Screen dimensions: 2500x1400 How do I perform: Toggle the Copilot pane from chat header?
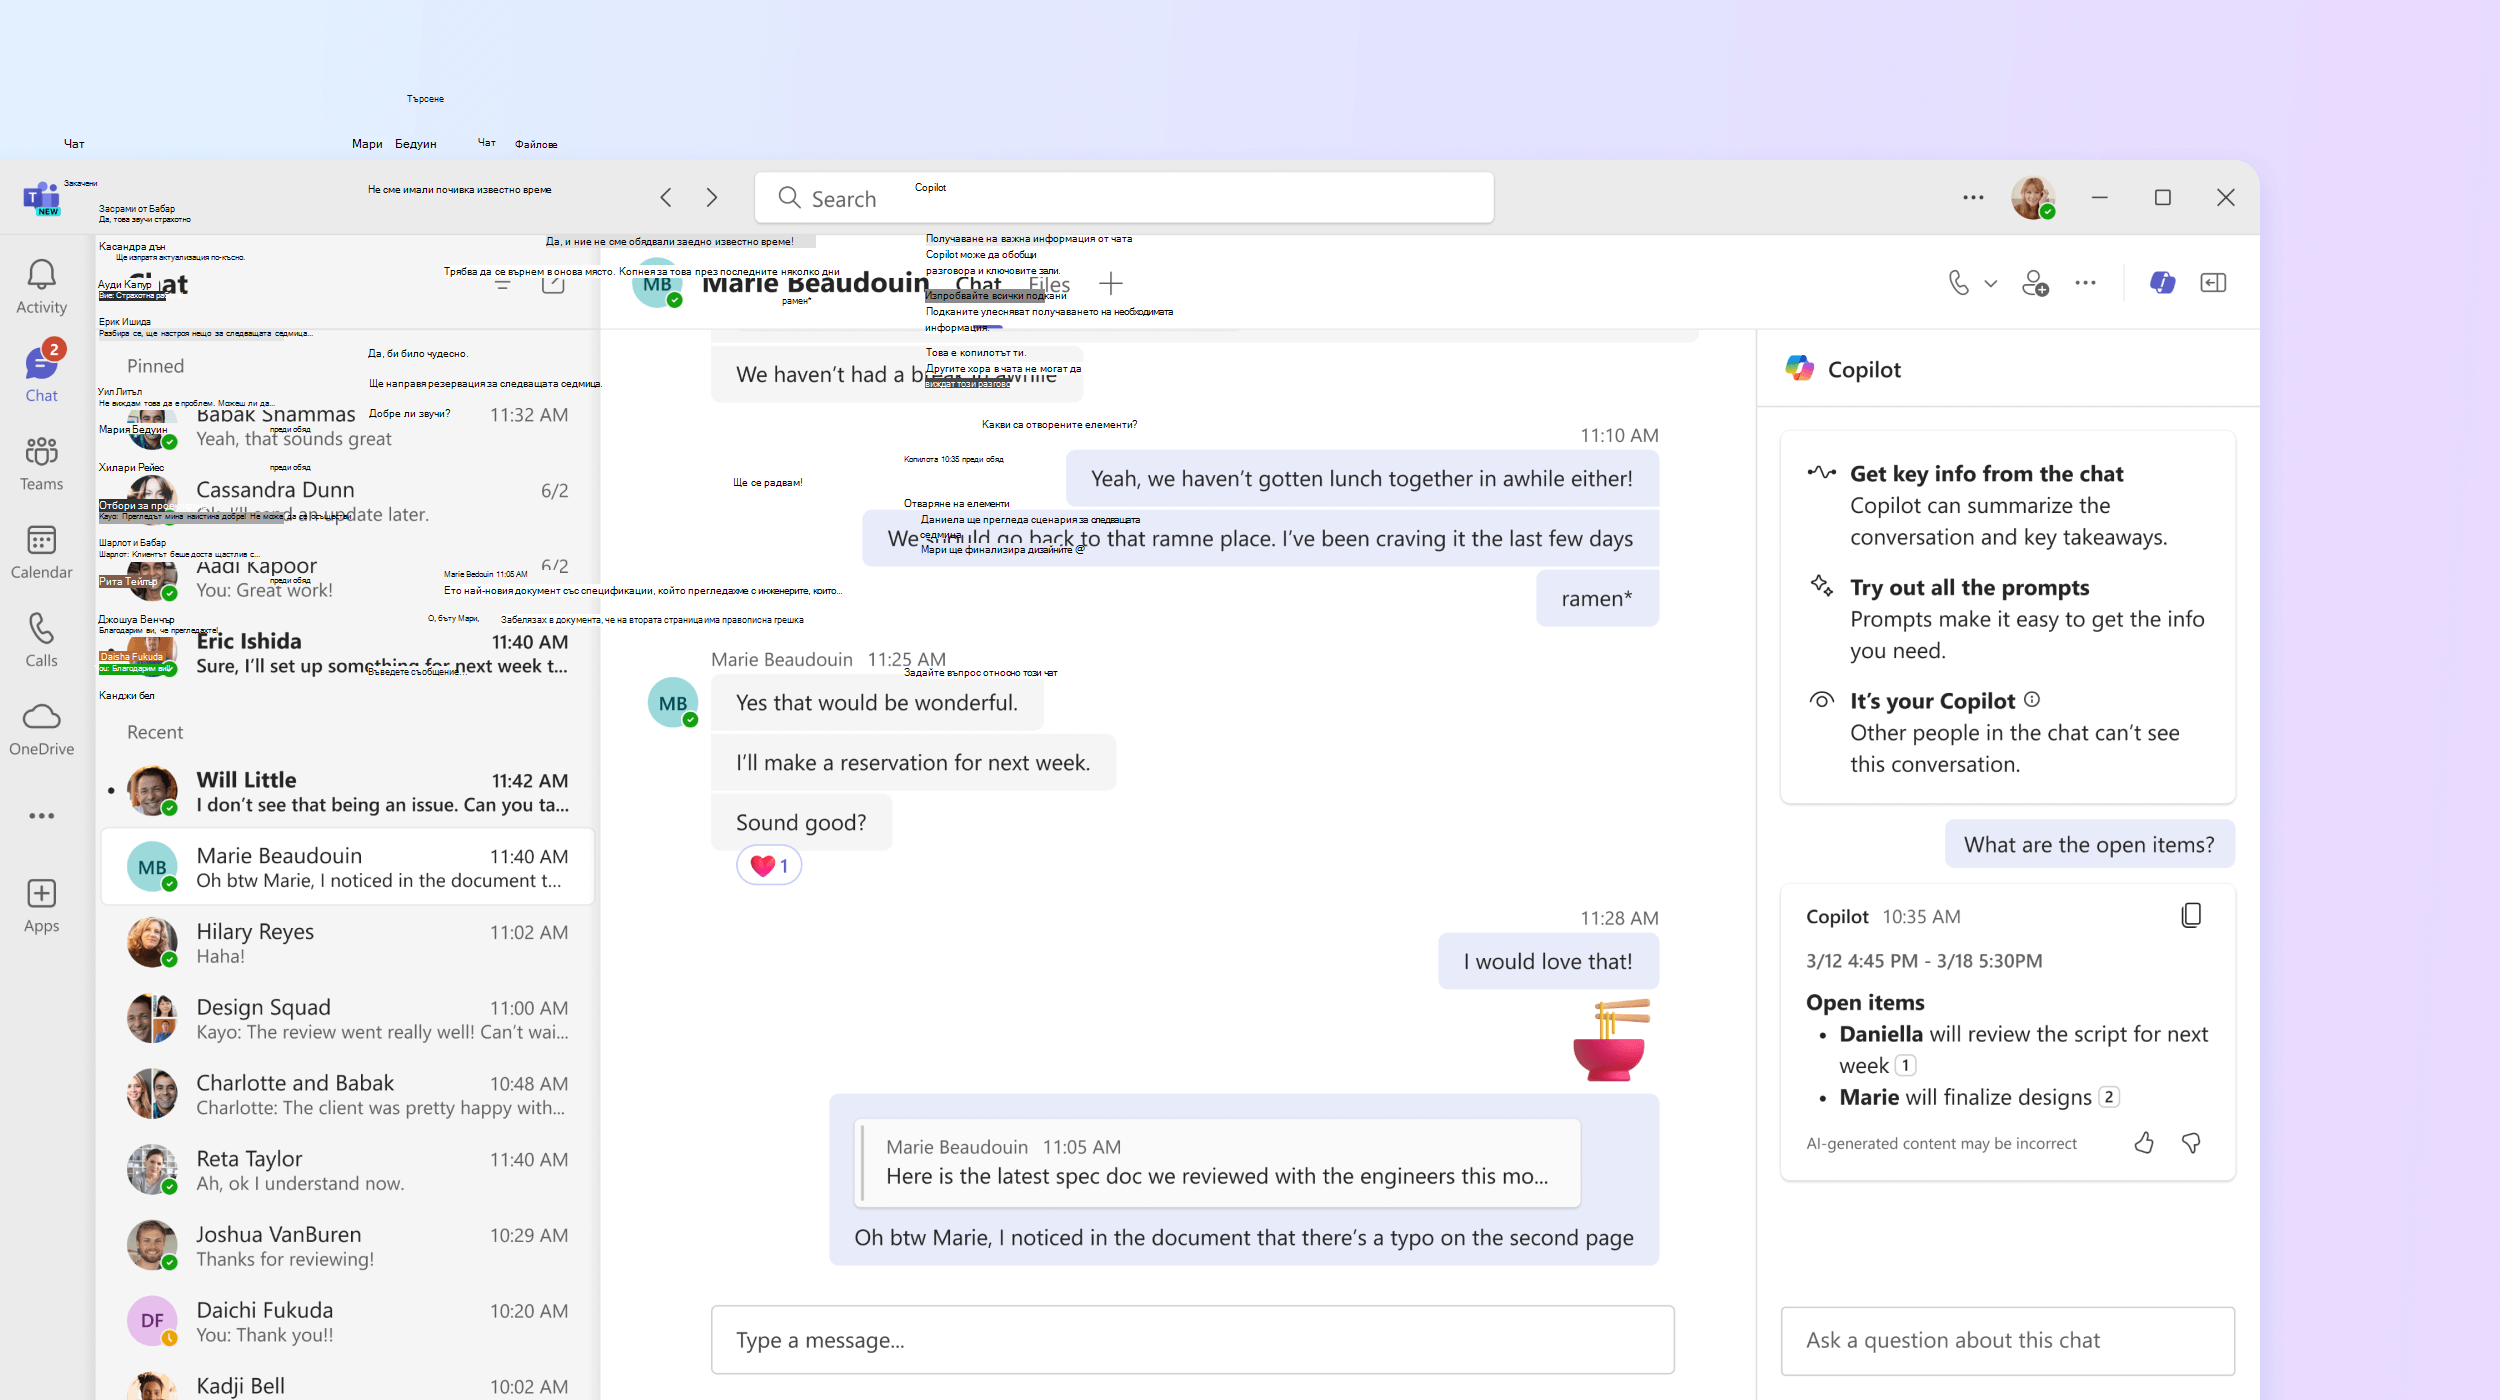2162,283
